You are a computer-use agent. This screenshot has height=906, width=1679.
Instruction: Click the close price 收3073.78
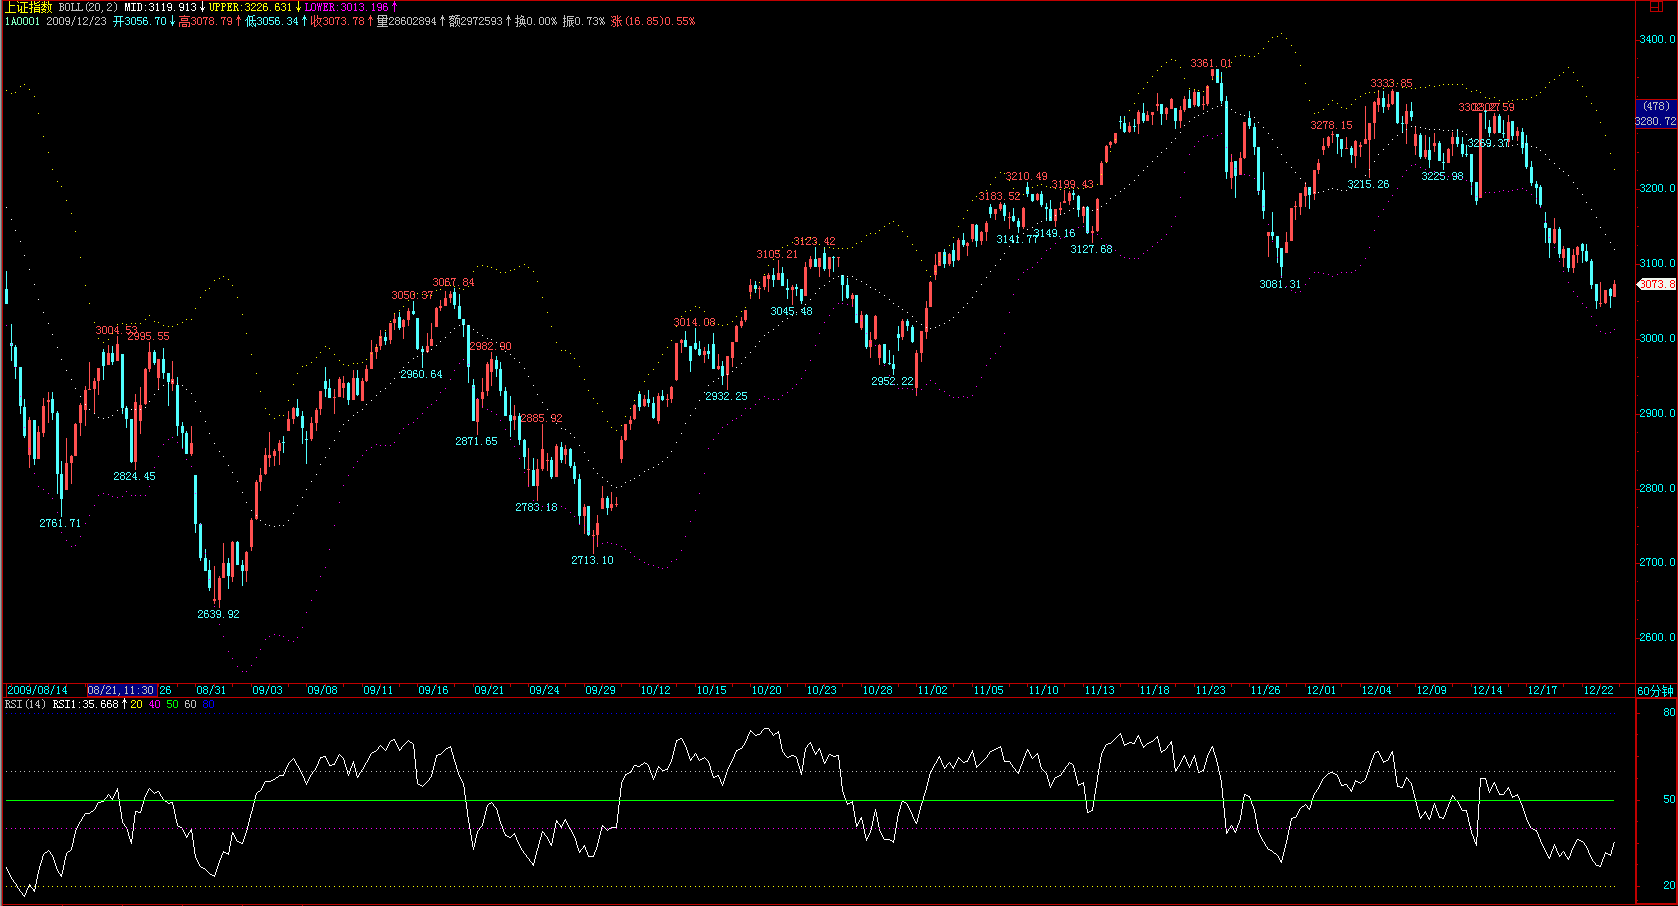tap(337, 21)
